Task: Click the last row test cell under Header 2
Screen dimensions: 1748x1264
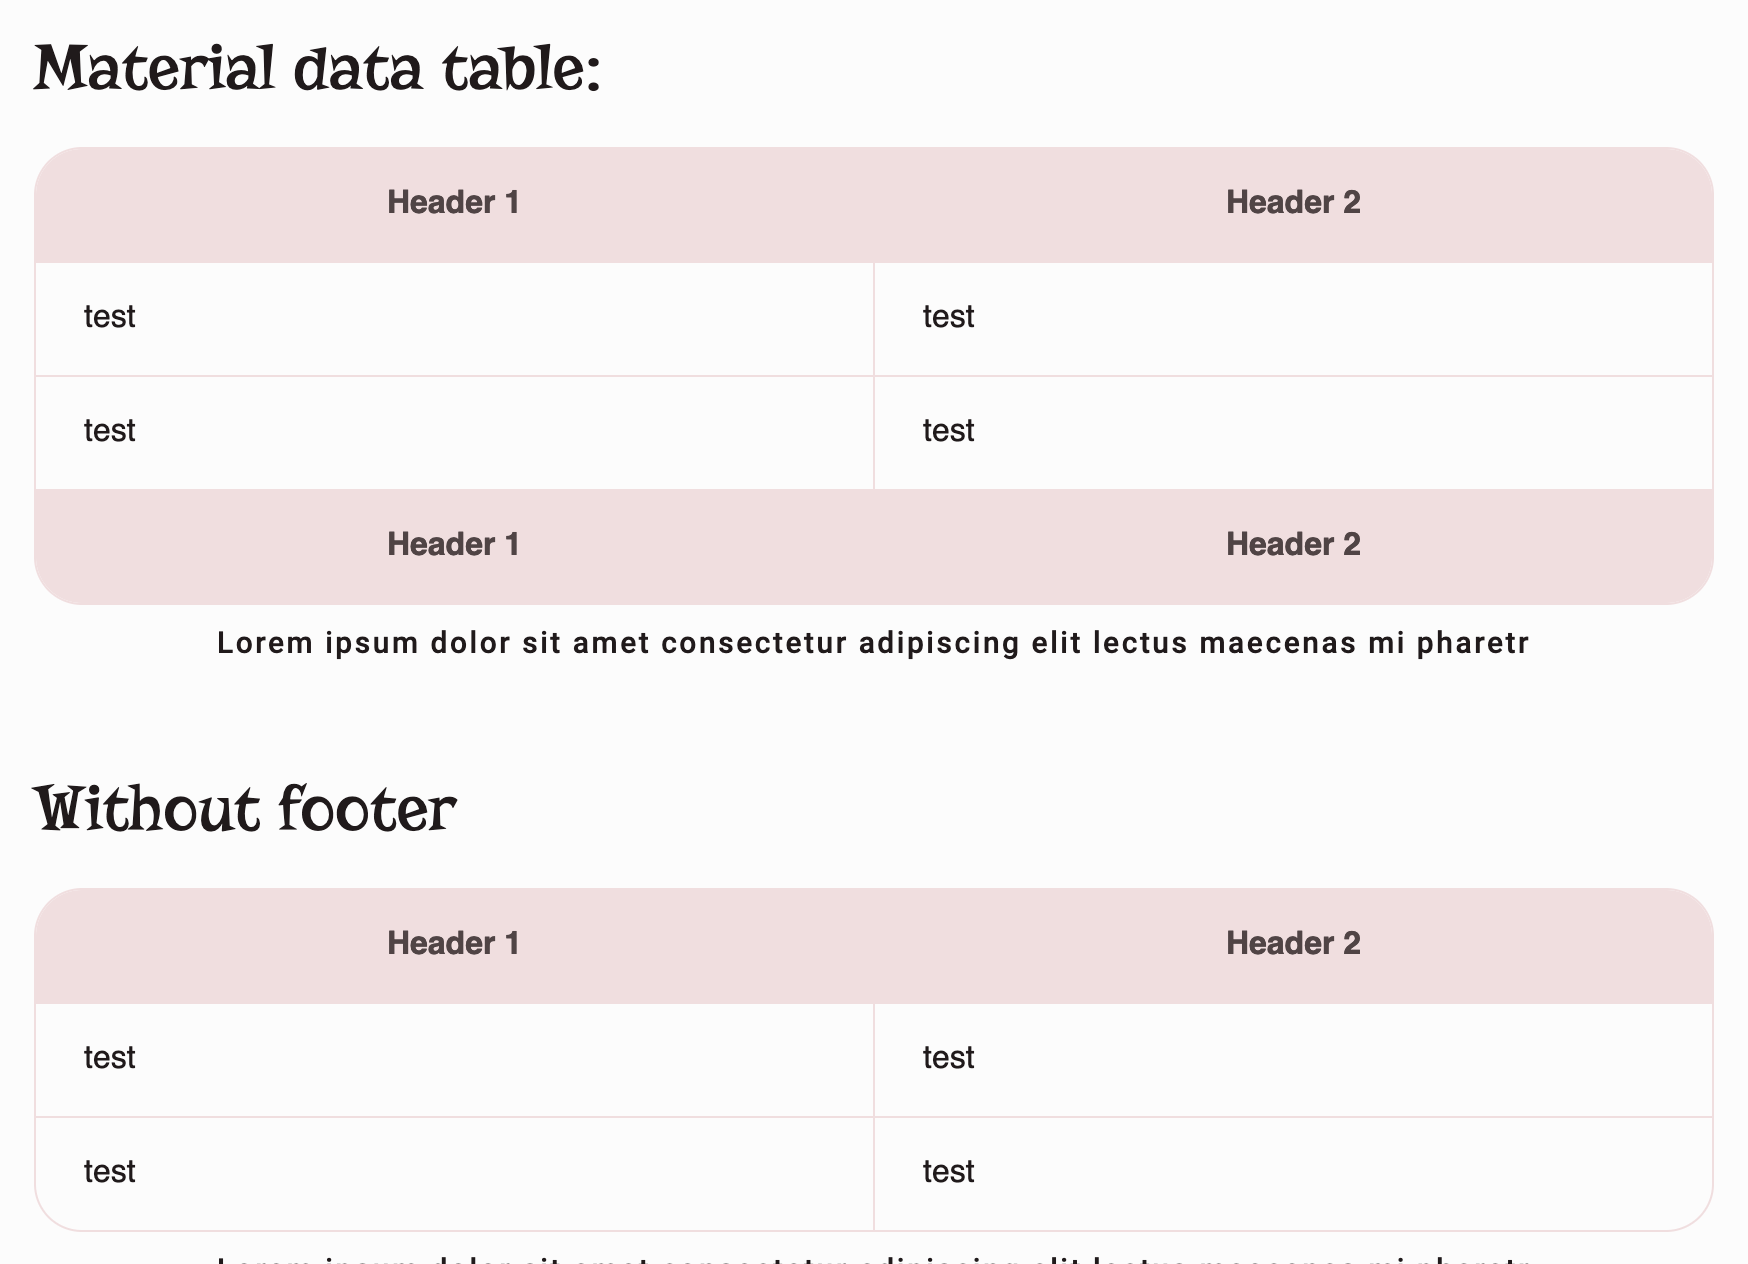Action: pyautogui.click(x=948, y=1171)
